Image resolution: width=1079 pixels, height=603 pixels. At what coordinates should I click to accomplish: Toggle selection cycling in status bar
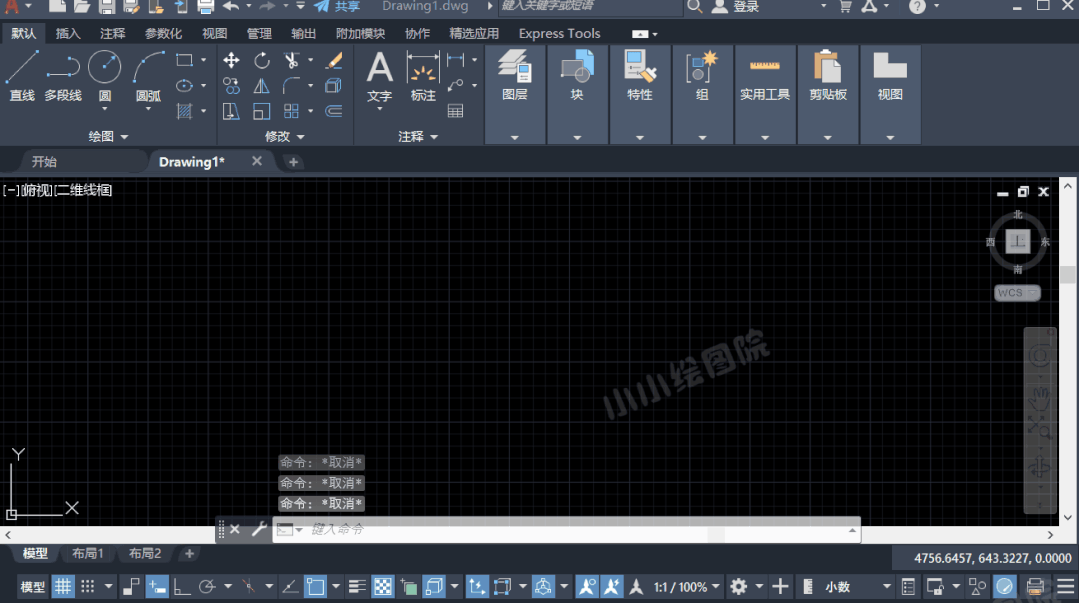coord(409,586)
